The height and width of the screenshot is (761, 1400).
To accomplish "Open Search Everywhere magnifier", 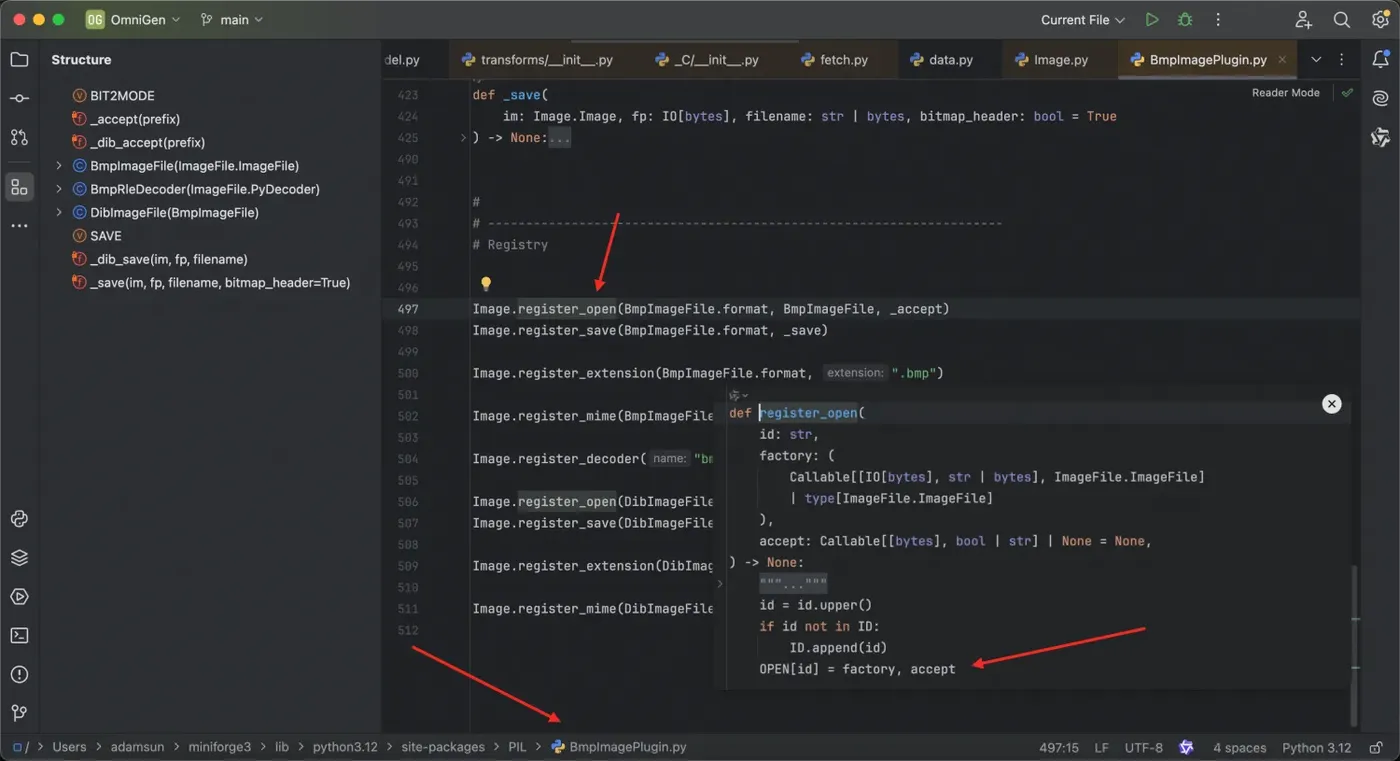I will (1342, 20).
